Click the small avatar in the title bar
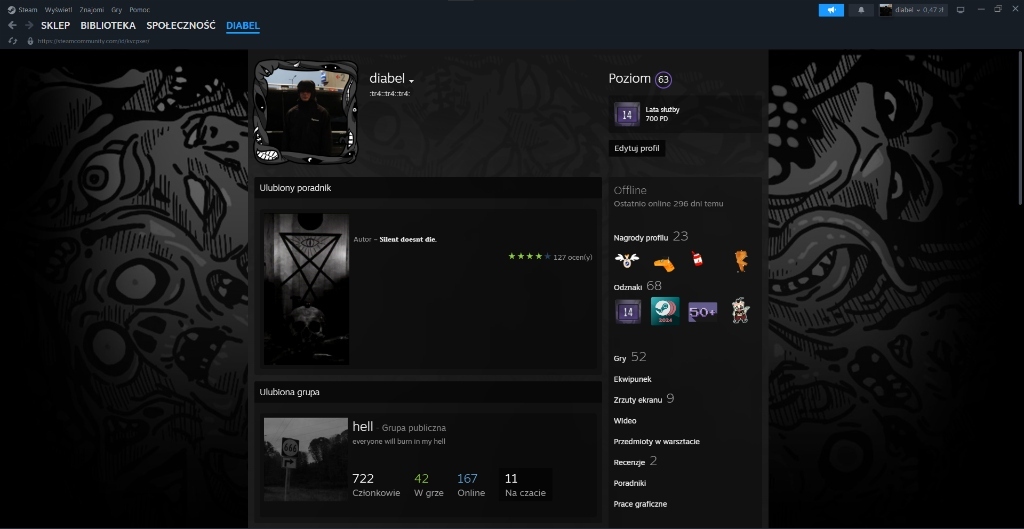The width and height of the screenshot is (1024, 529). pyautogui.click(x=886, y=10)
